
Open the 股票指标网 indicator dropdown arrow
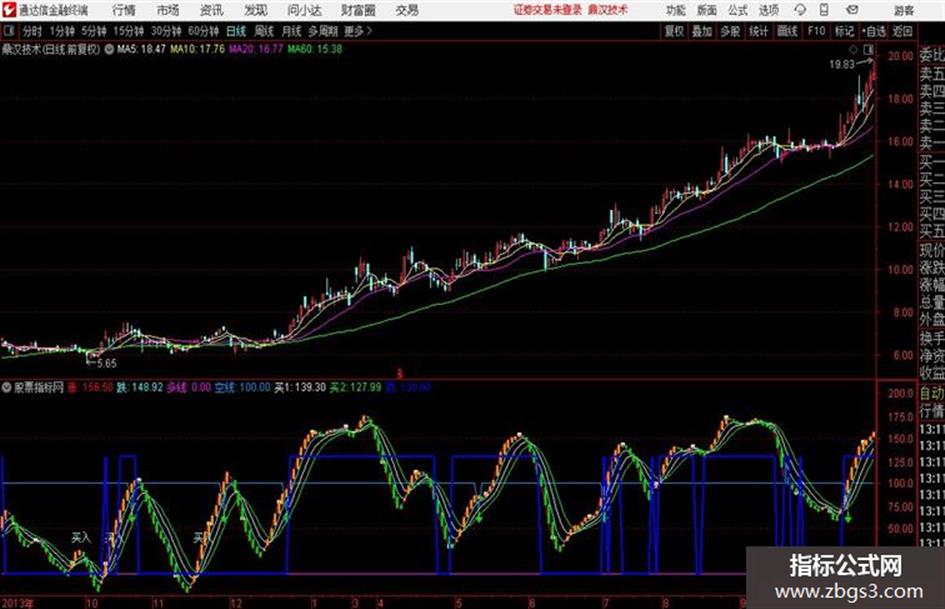pyautogui.click(x=6, y=387)
